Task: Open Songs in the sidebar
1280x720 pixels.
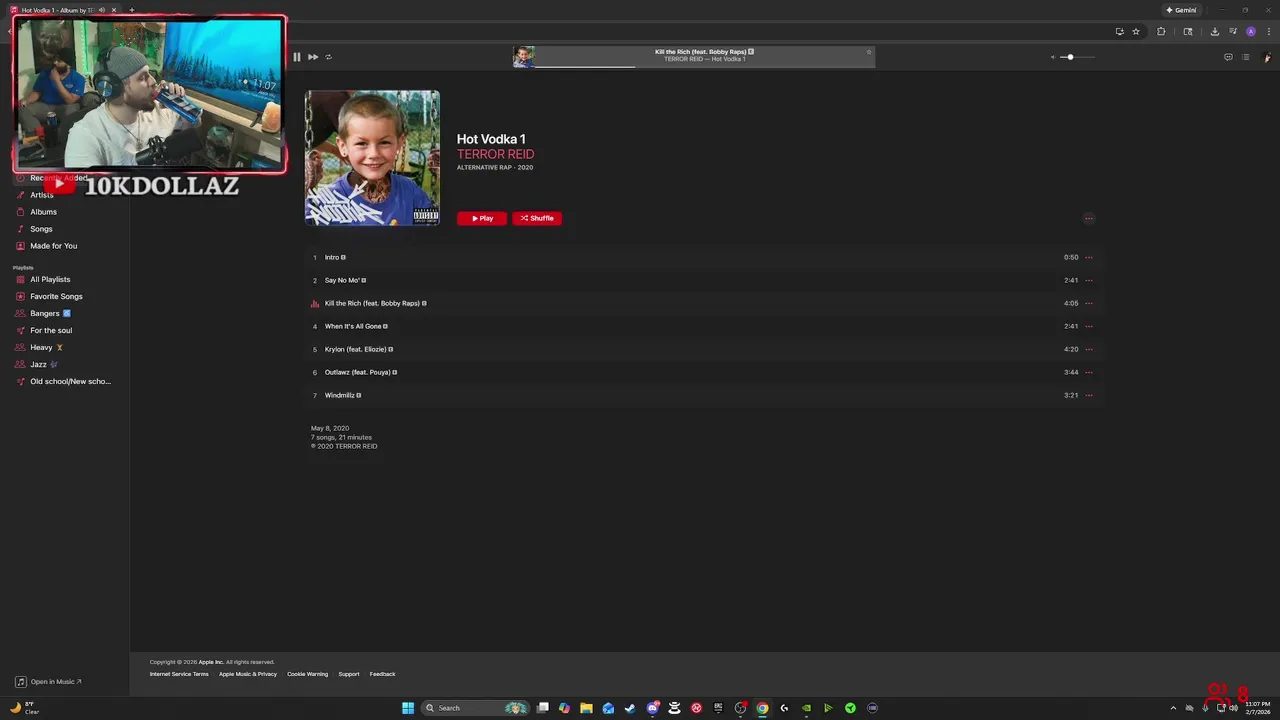Action: pyautogui.click(x=41, y=229)
